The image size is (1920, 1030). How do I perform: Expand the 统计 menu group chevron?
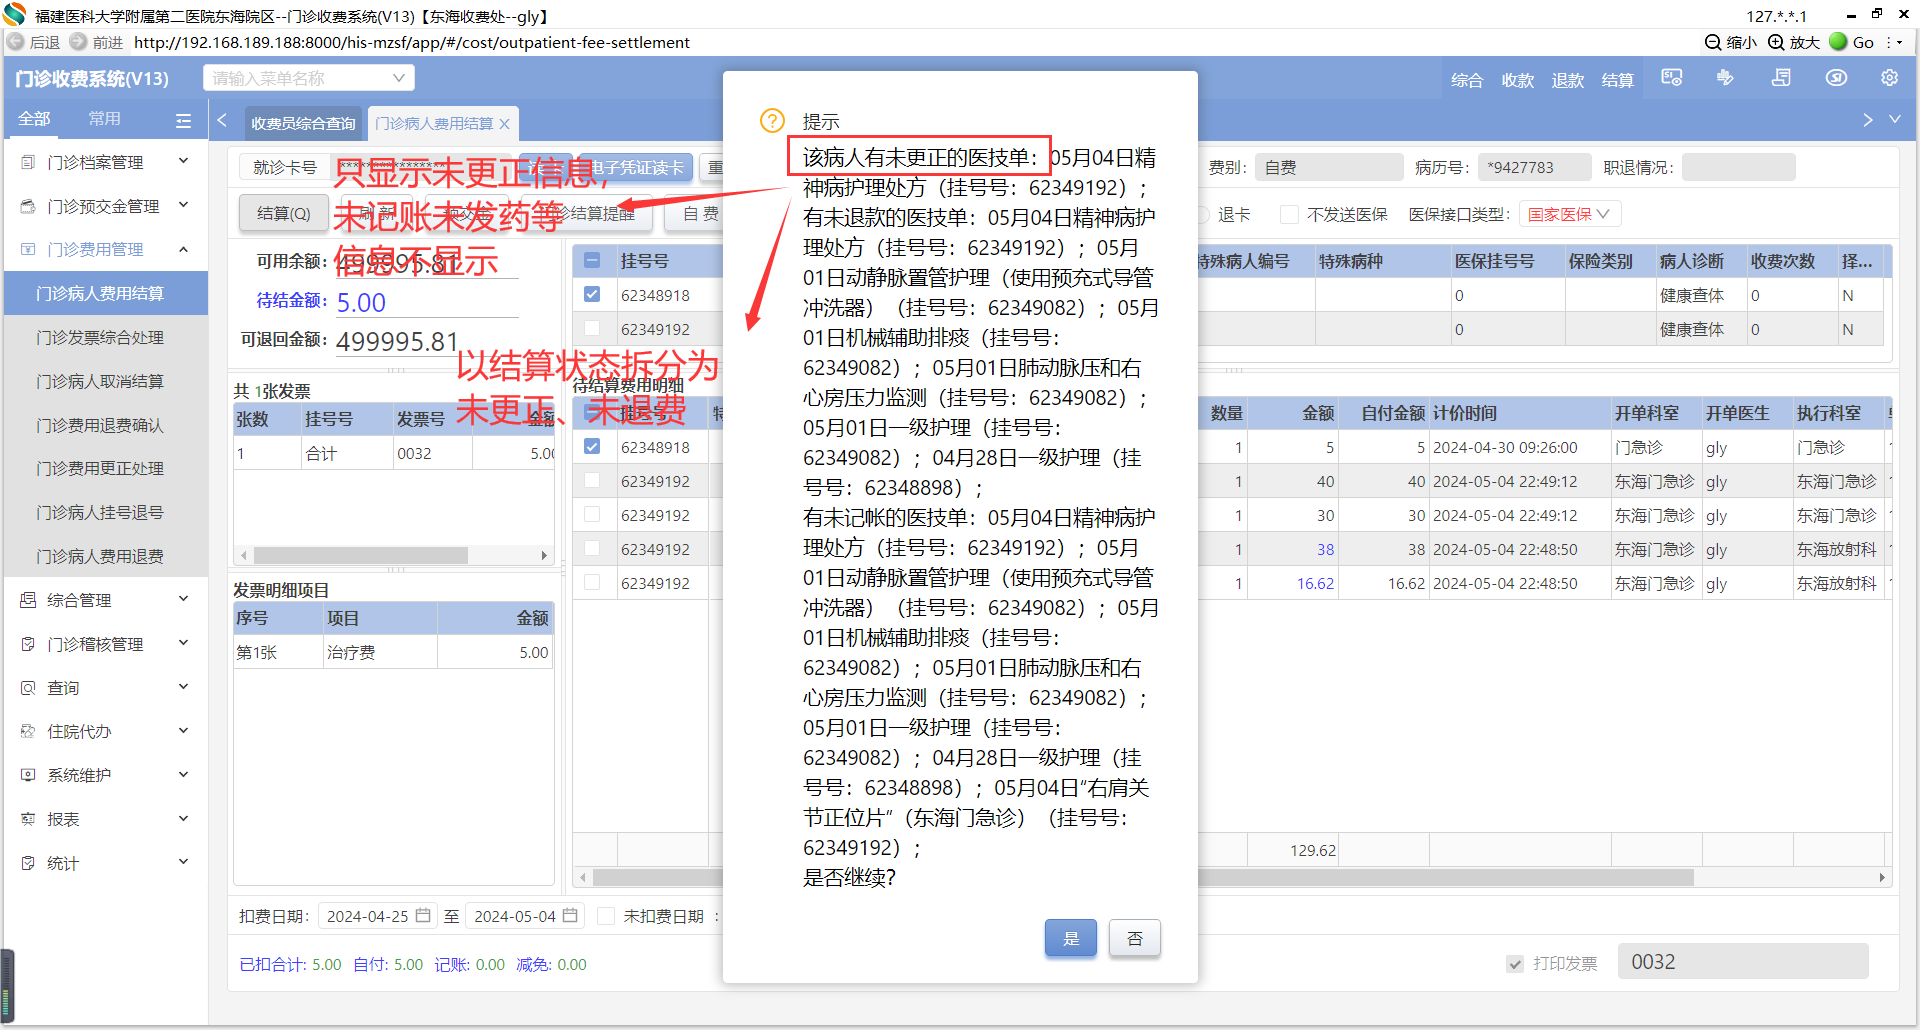183,863
